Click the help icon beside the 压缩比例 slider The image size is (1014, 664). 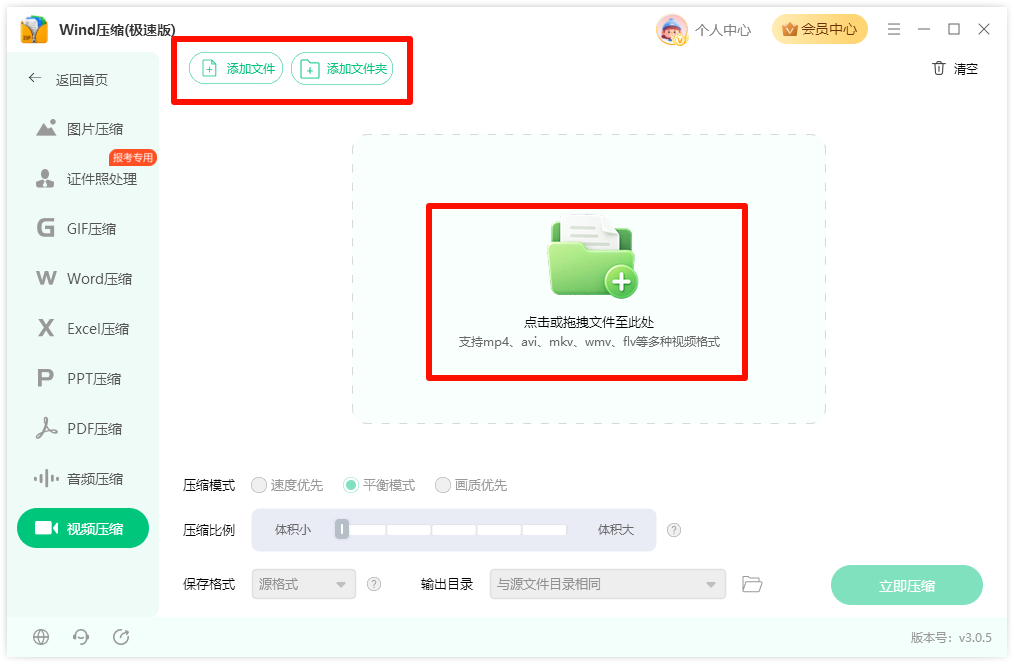click(x=674, y=530)
